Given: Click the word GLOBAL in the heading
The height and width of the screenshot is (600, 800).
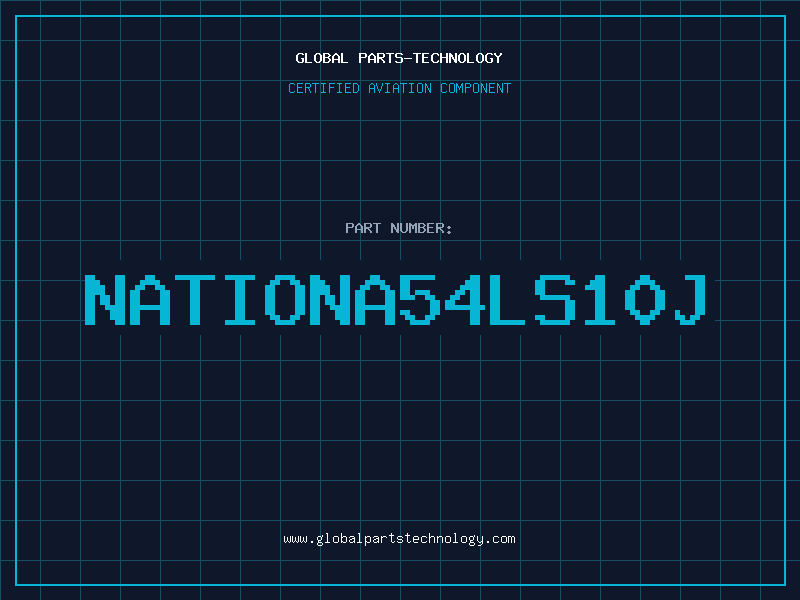Looking at the screenshot, I should pyautogui.click(x=322, y=58).
